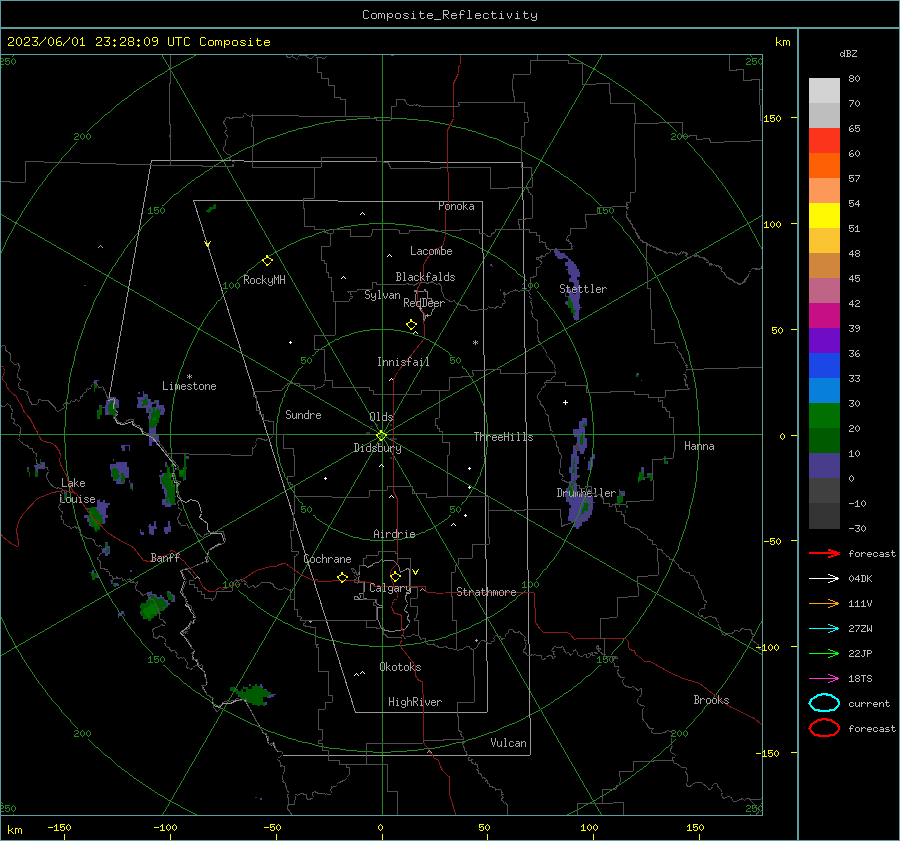Image resolution: width=900 pixels, height=841 pixels.
Task: Click the white 04DK arrow in legend
Action: (x=824, y=579)
